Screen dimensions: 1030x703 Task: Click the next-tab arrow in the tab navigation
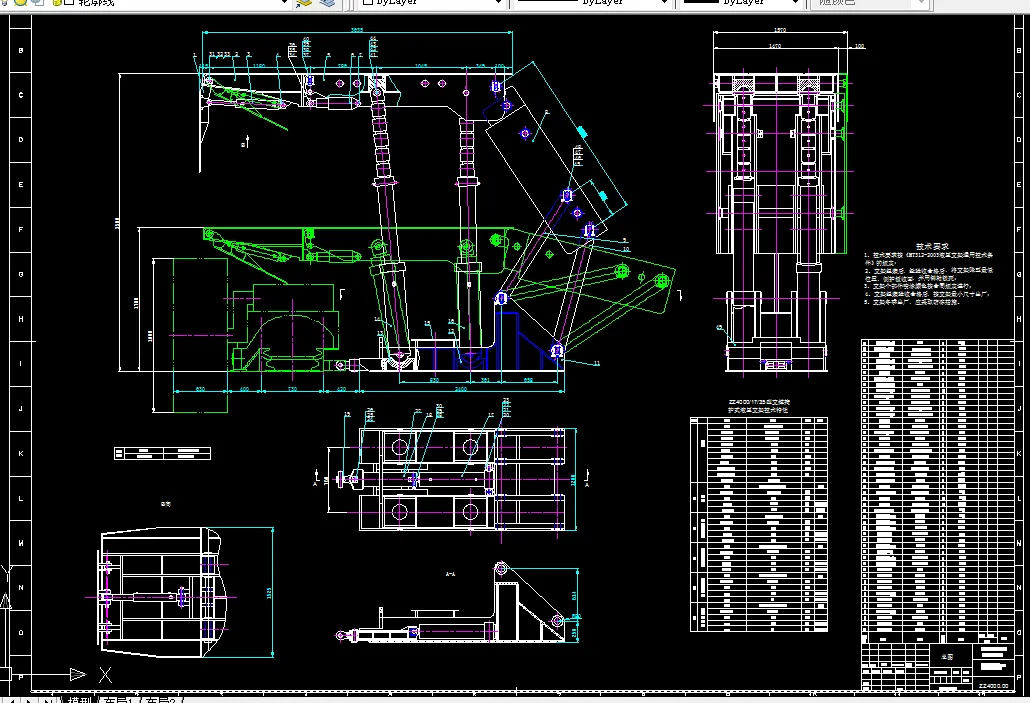30,700
